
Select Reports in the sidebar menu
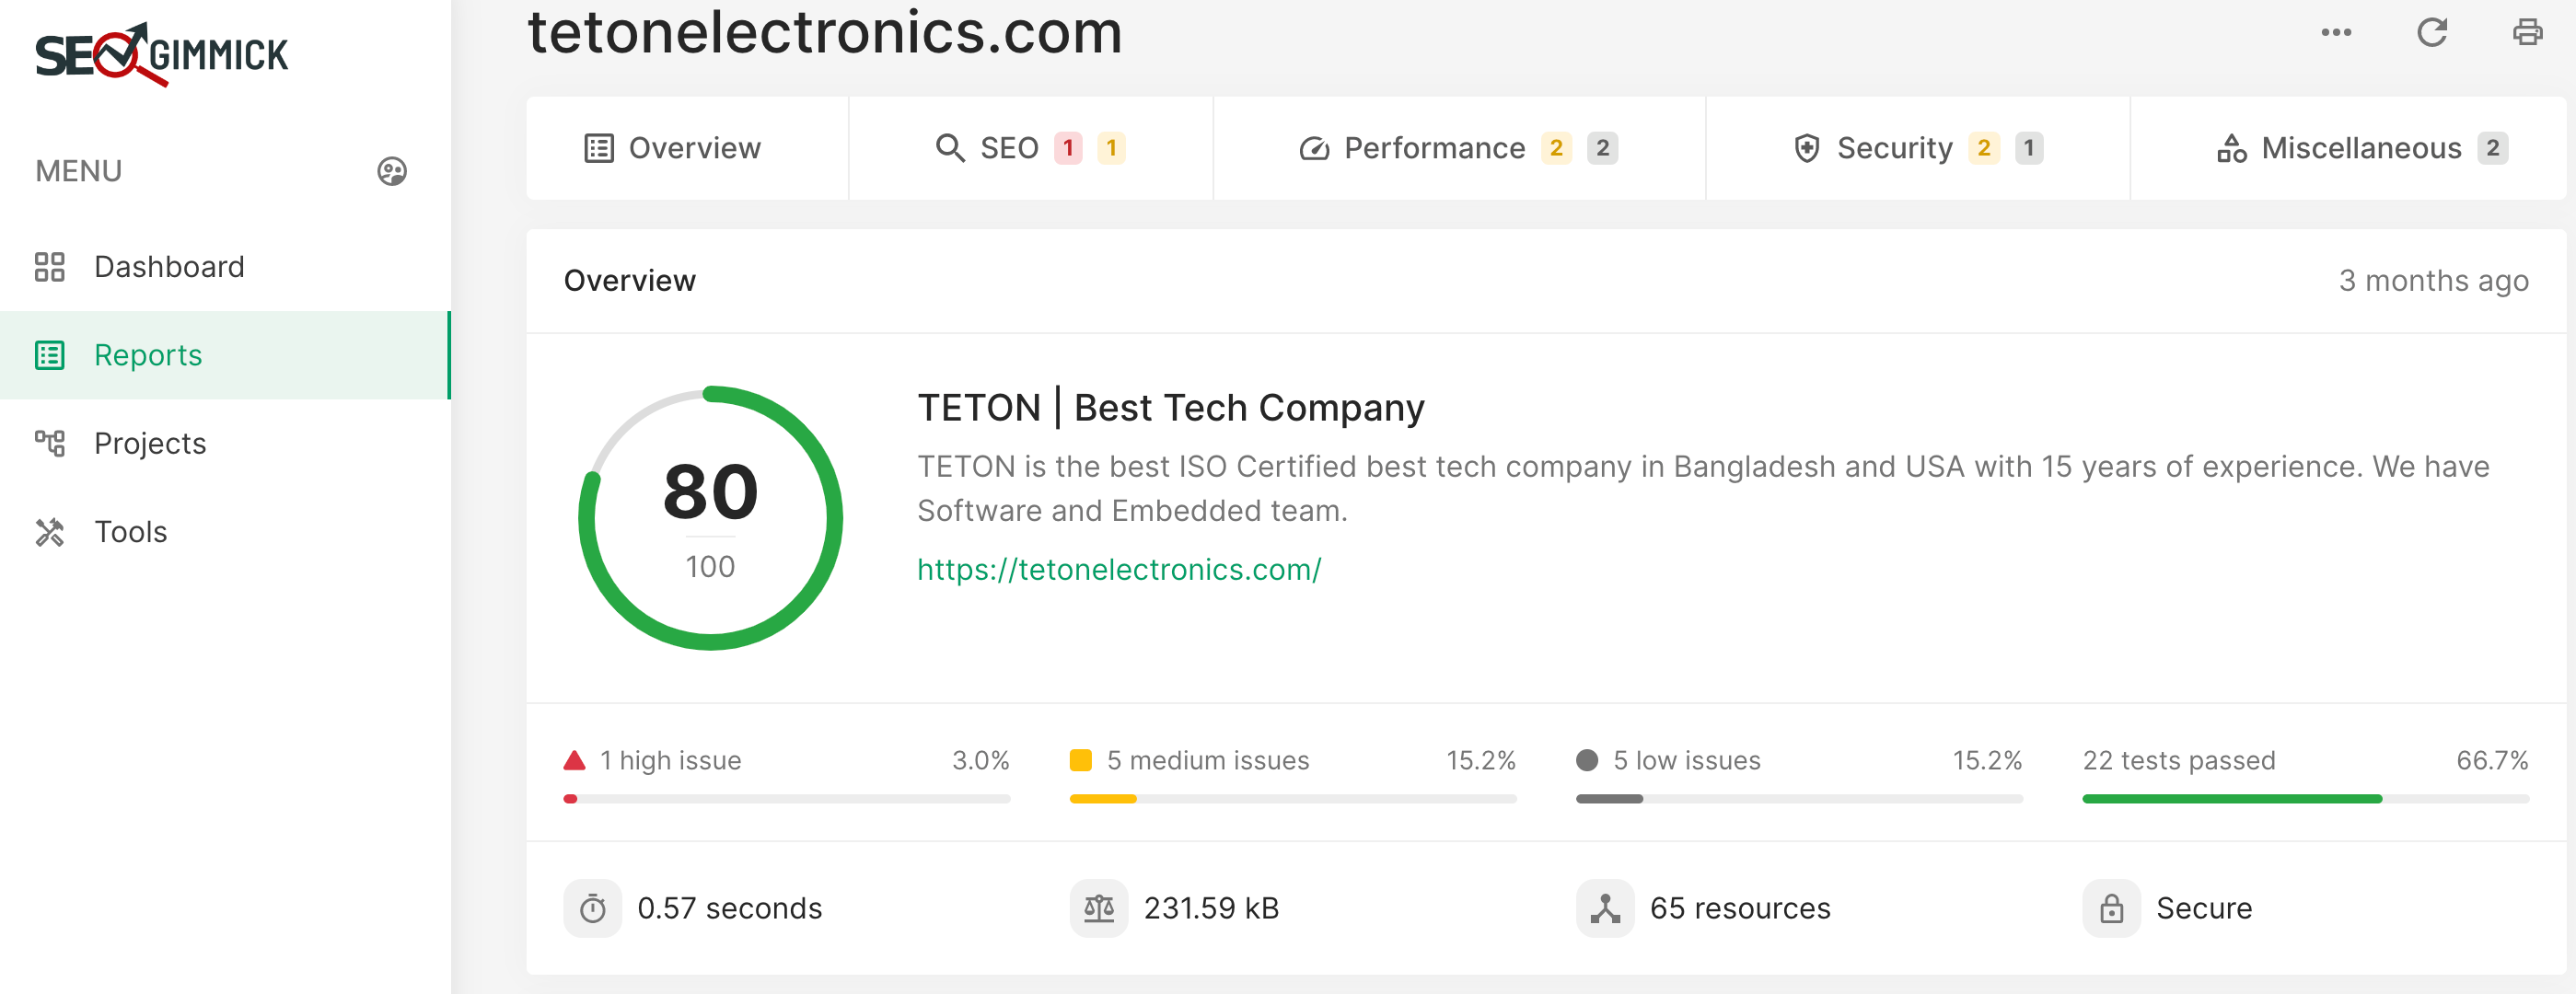148,355
